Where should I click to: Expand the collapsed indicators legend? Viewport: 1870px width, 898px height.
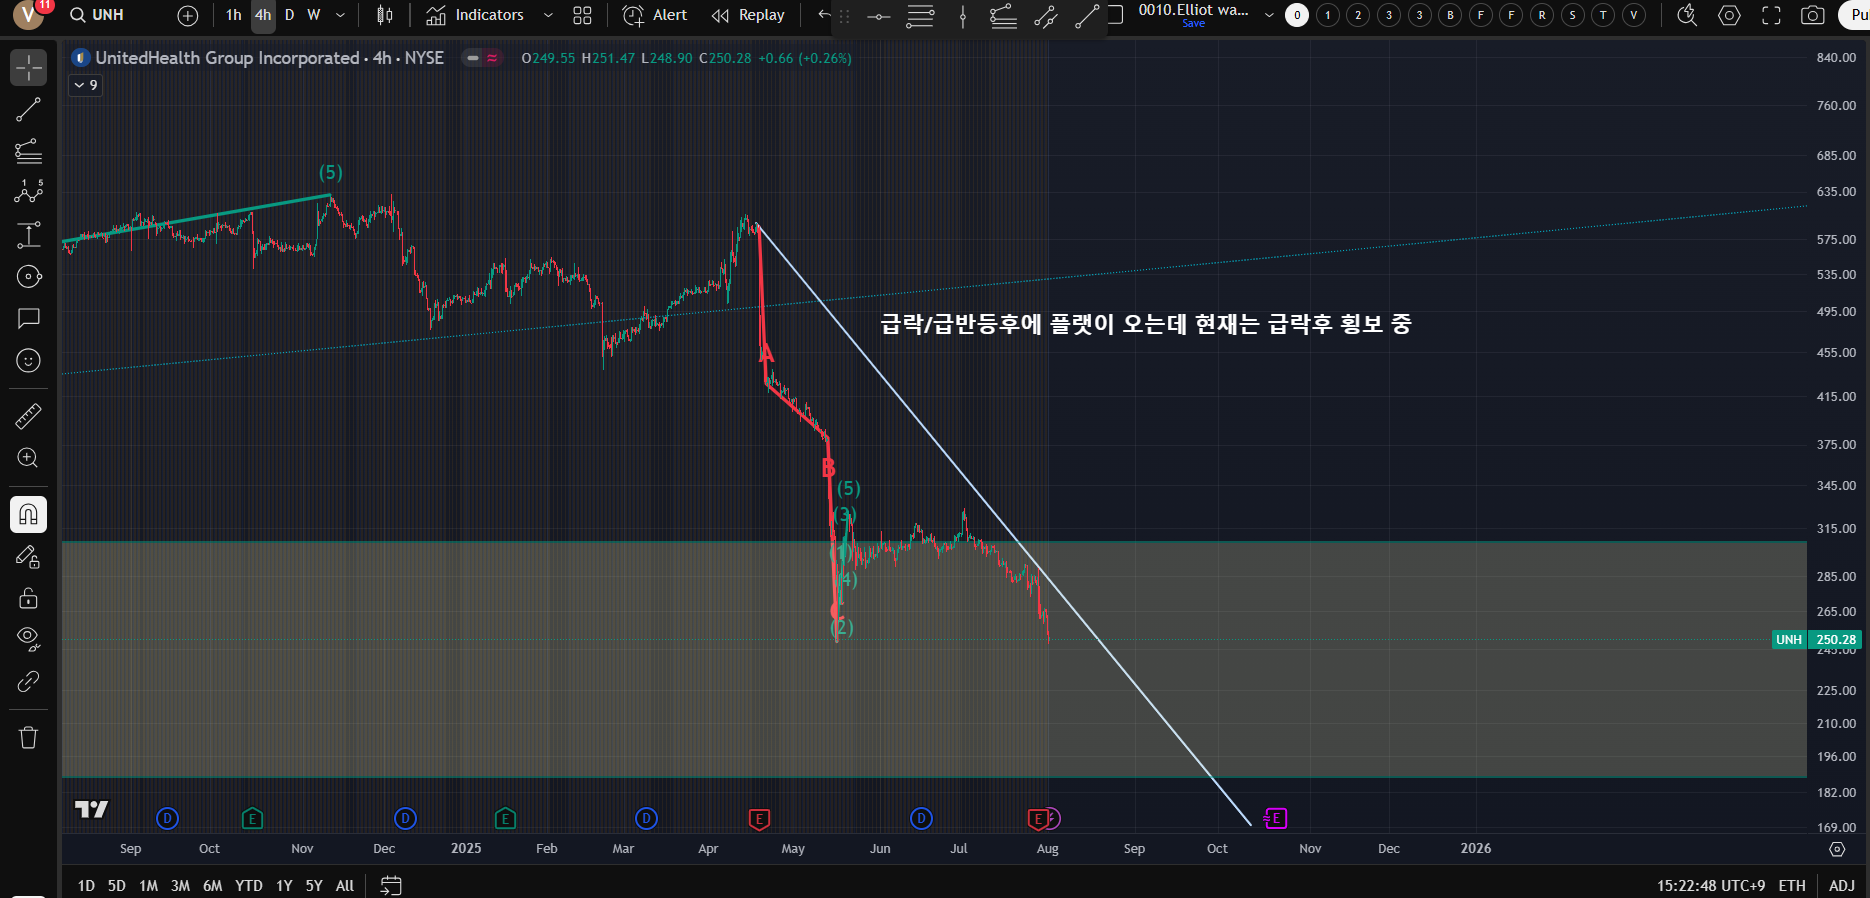click(x=86, y=85)
